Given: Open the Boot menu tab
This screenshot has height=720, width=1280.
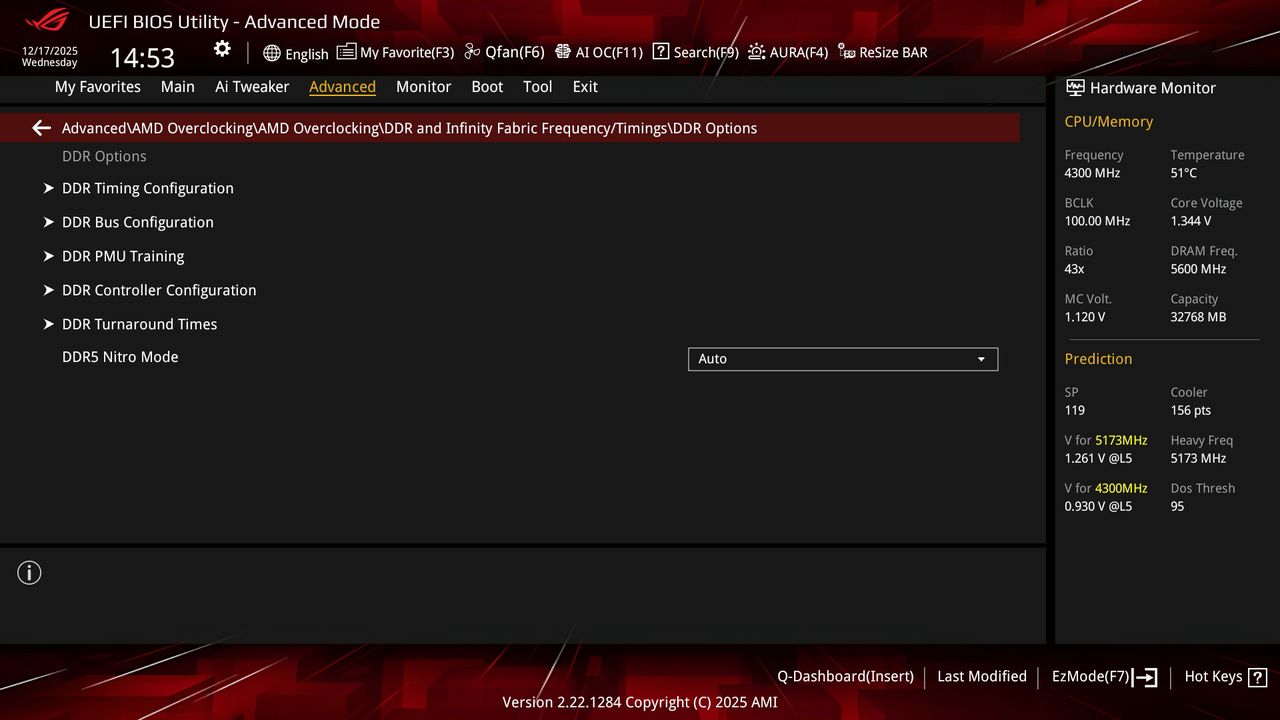Looking at the screenshot, I should [487, 87].
